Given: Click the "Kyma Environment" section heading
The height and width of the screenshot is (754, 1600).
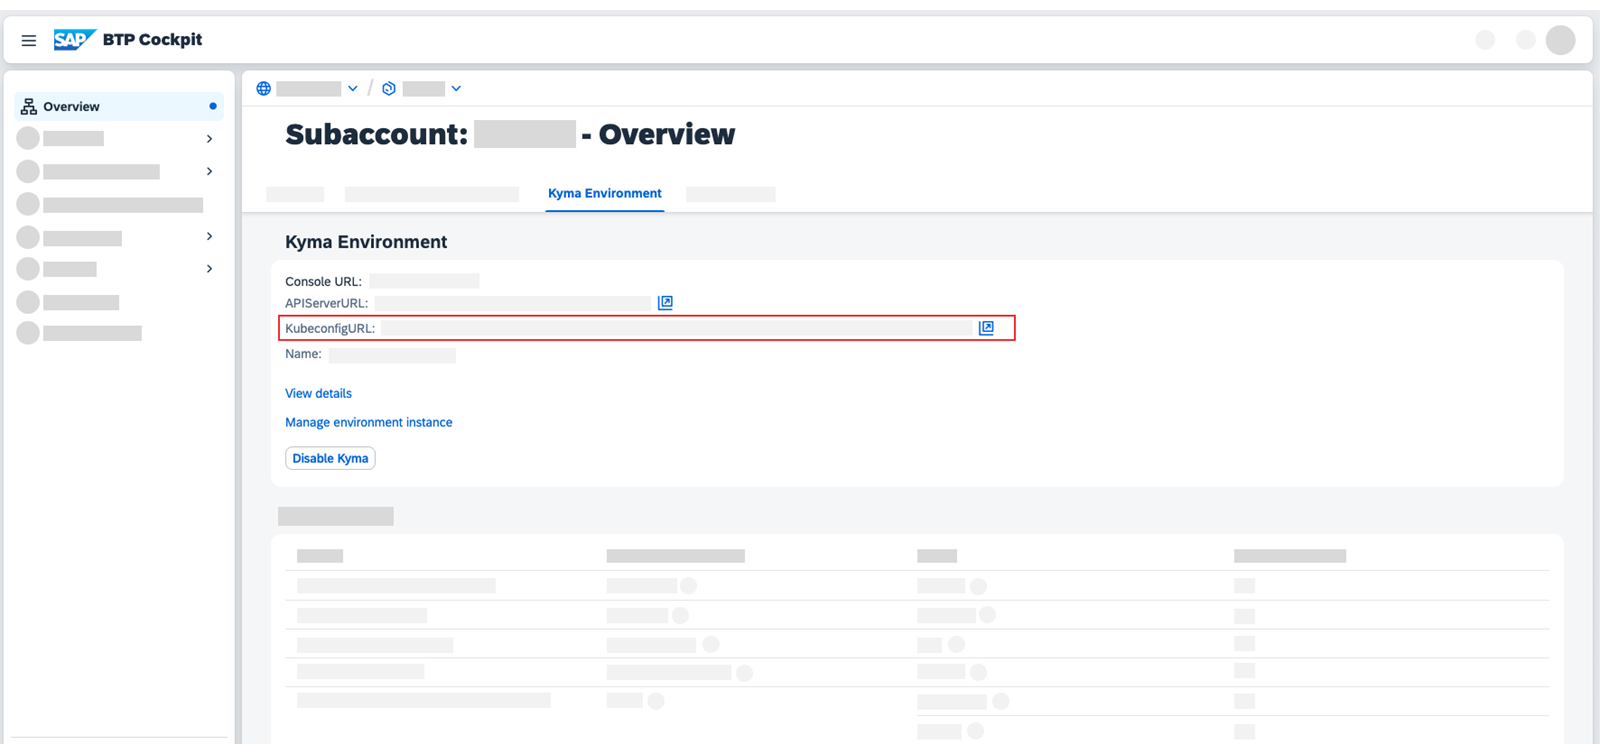Looking at the screenshot, I should (366, 242).
